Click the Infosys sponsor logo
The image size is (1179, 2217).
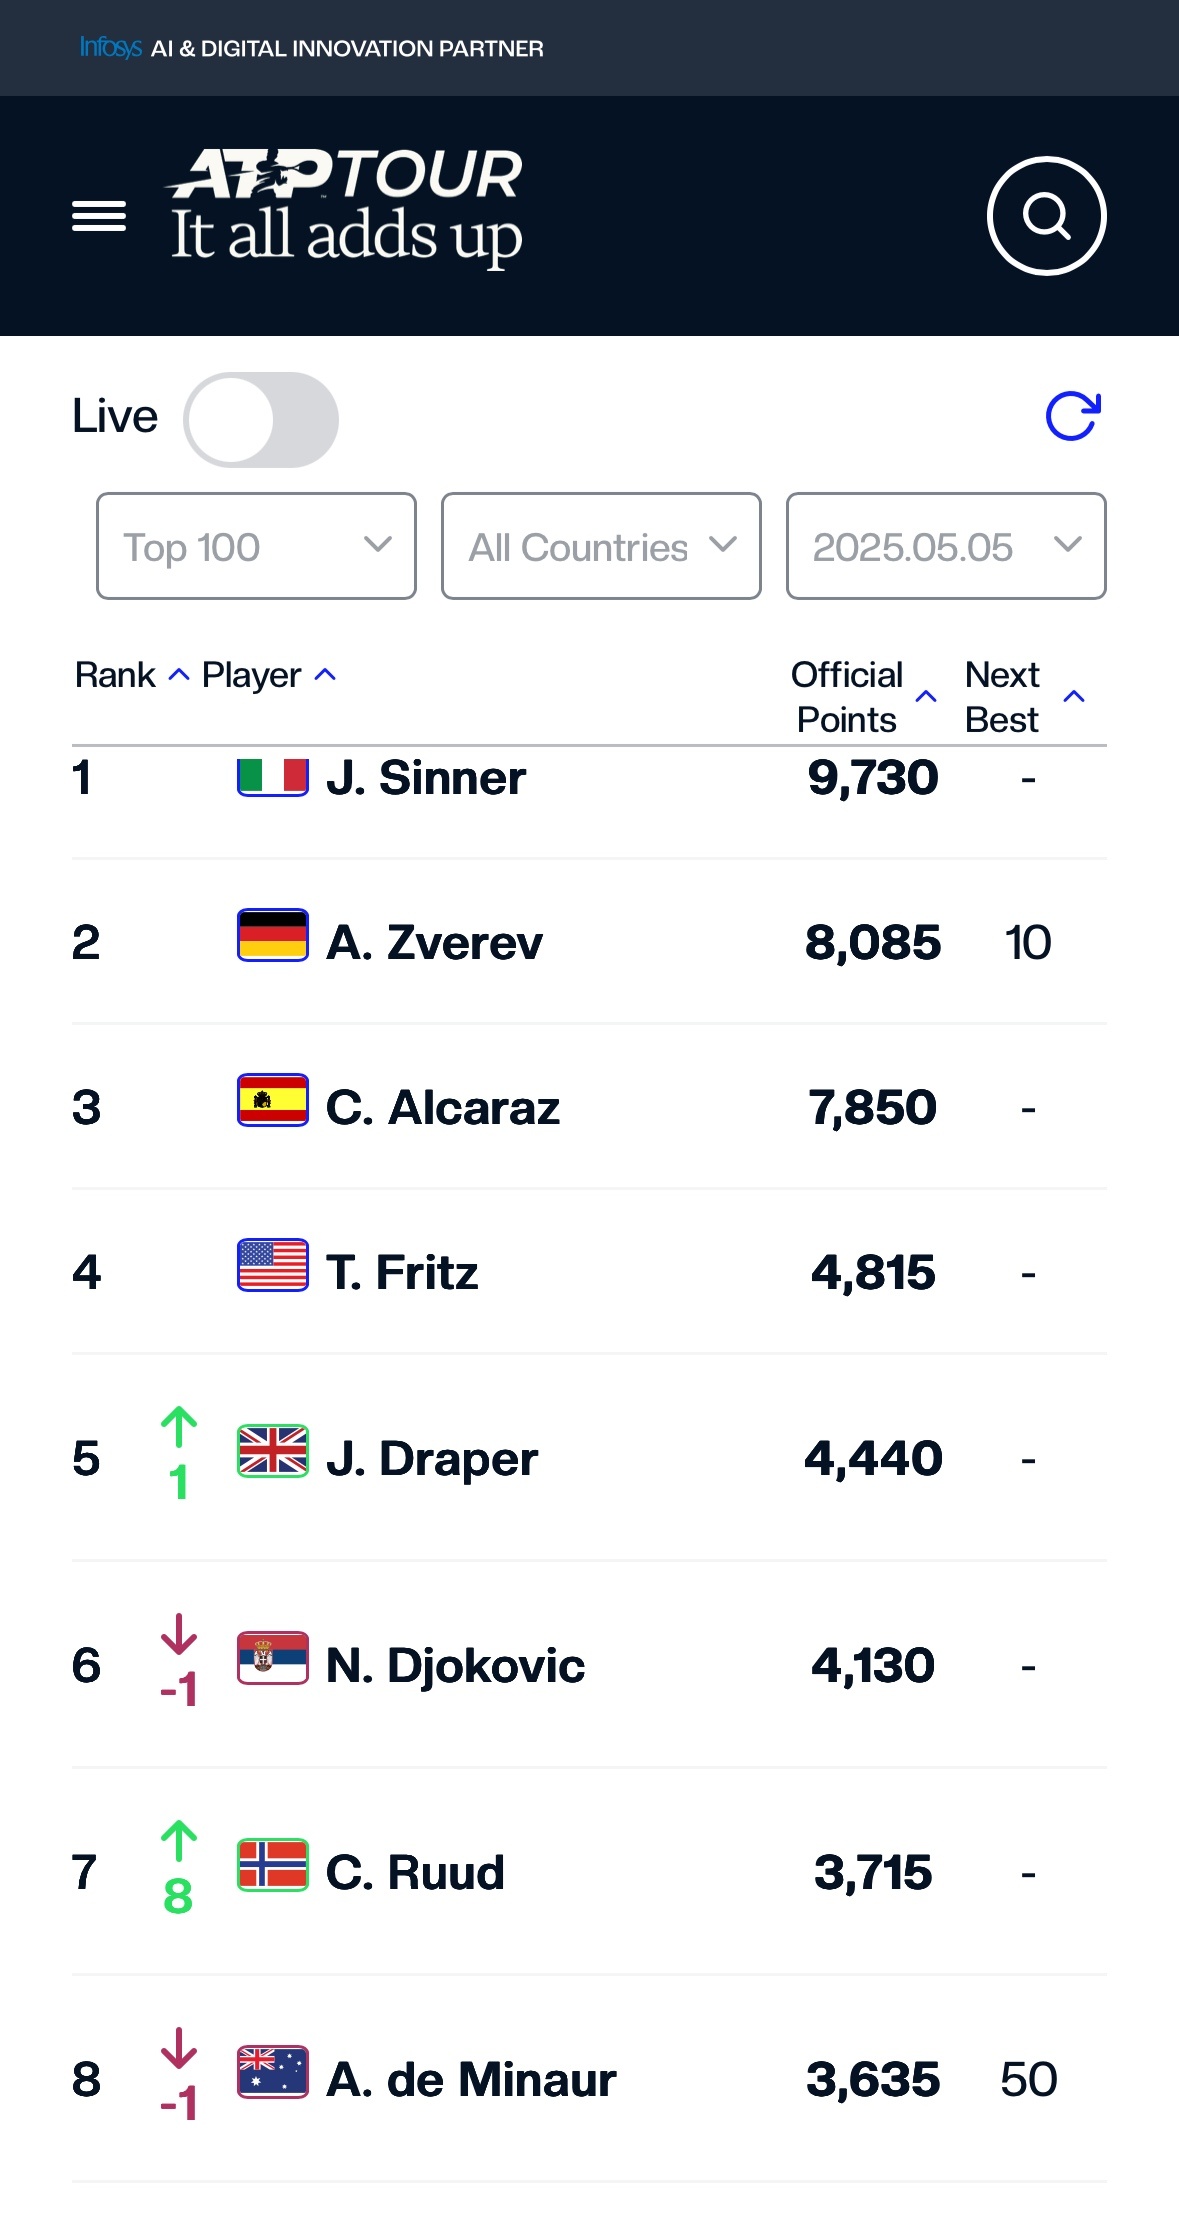click(111, 47)
